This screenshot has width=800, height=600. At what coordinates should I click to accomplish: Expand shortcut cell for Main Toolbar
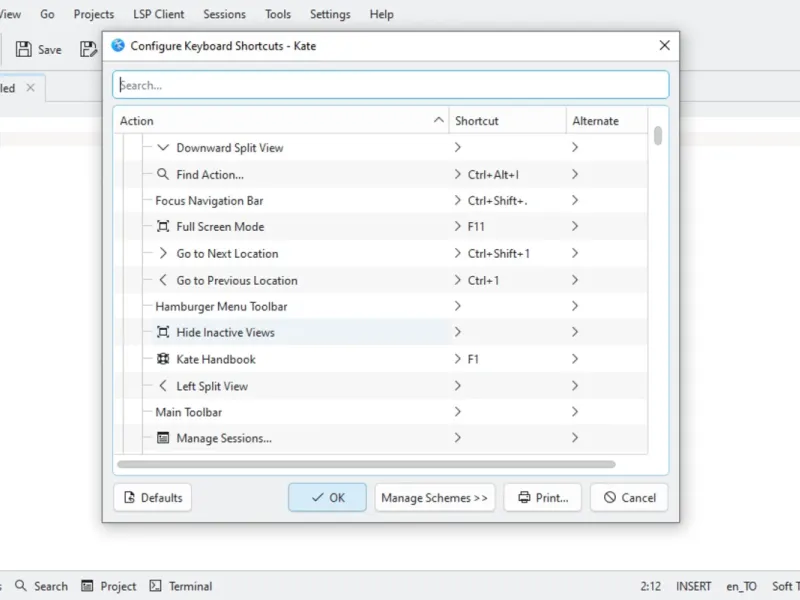tap(458, 412)
